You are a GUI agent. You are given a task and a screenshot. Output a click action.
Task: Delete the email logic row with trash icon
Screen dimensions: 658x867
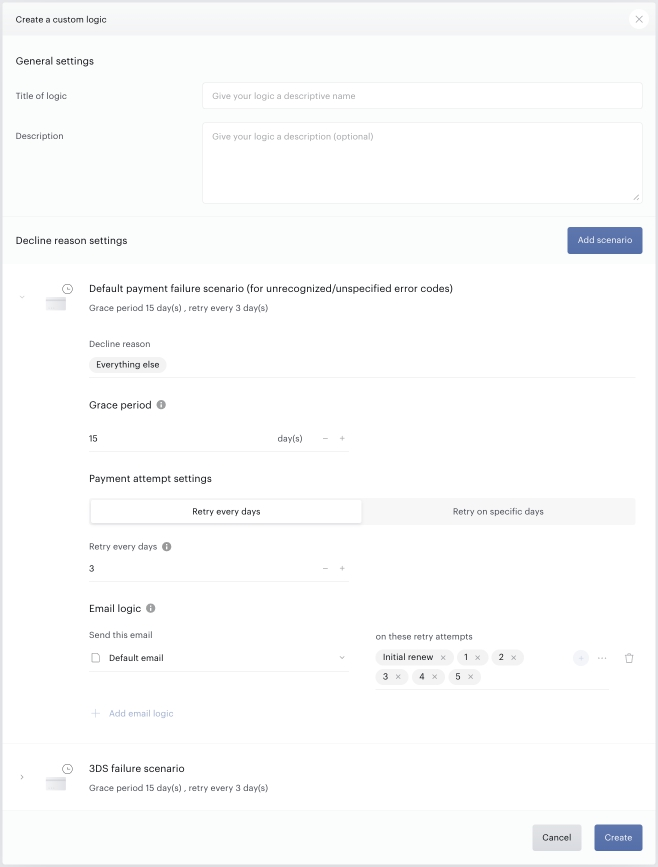[629, 658]
